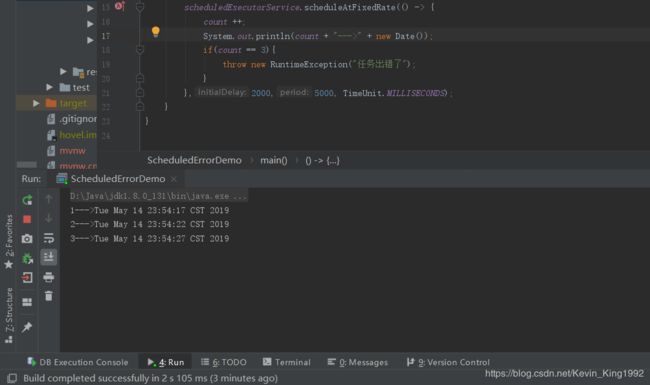
Task: Click the restore layout icon in Run toolbar
Action: pyautogui.click(x=27, y=302)
